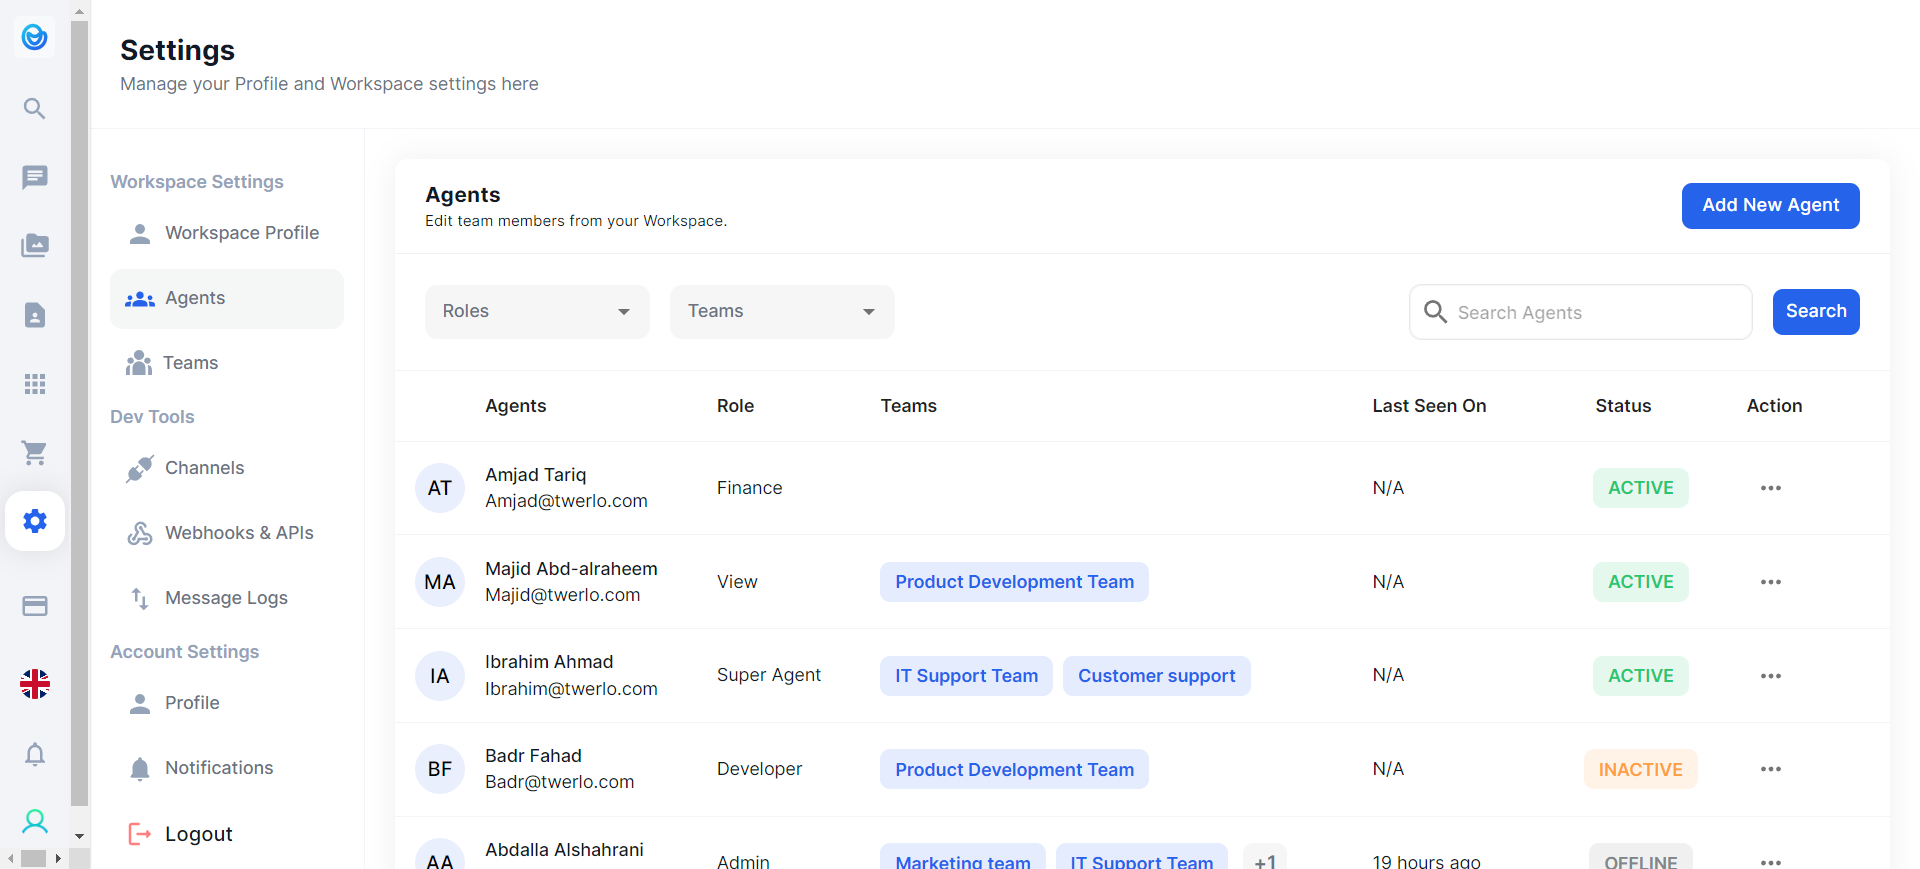Image resolution: width=1920 pixels, height=869 pixels.
Task: Open the media gallery icon in rail
Action: pos(35,246)
